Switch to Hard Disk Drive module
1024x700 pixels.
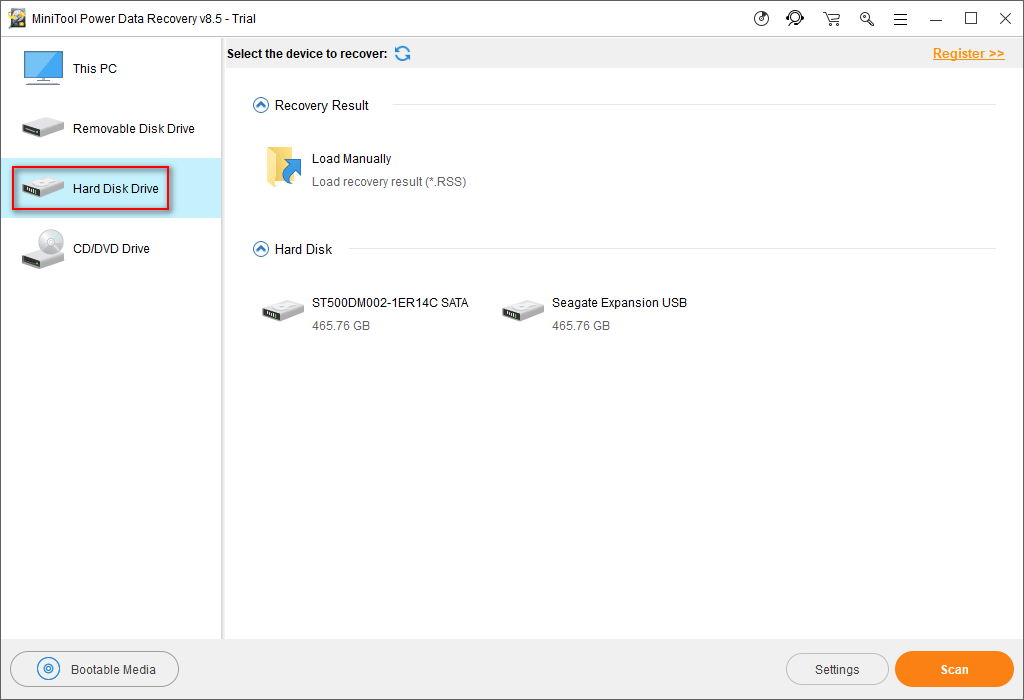tap(111, 188)
